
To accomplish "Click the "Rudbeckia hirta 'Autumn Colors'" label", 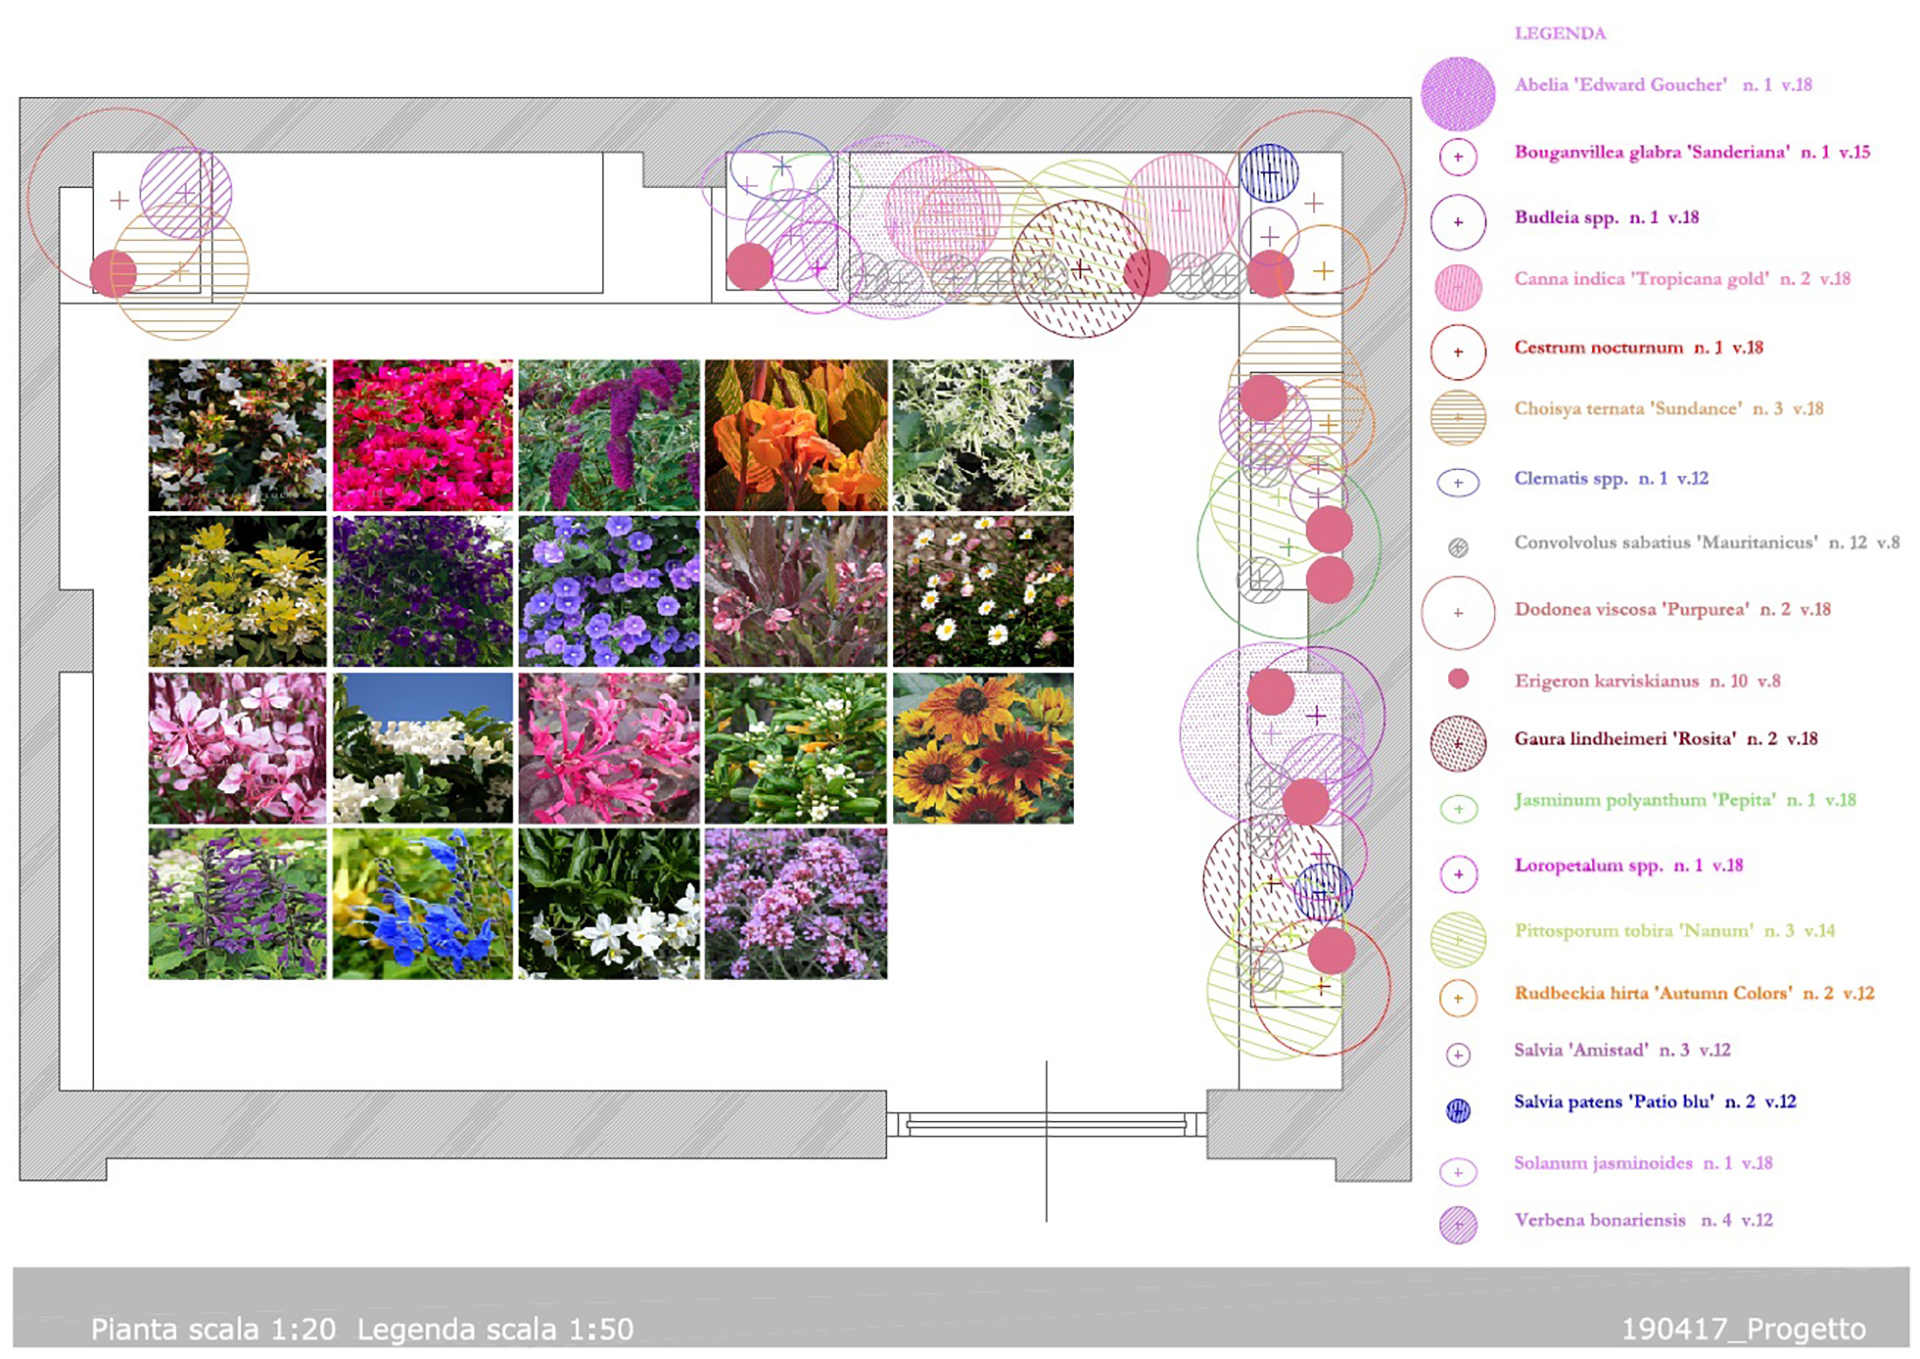I will [1653, 993].
